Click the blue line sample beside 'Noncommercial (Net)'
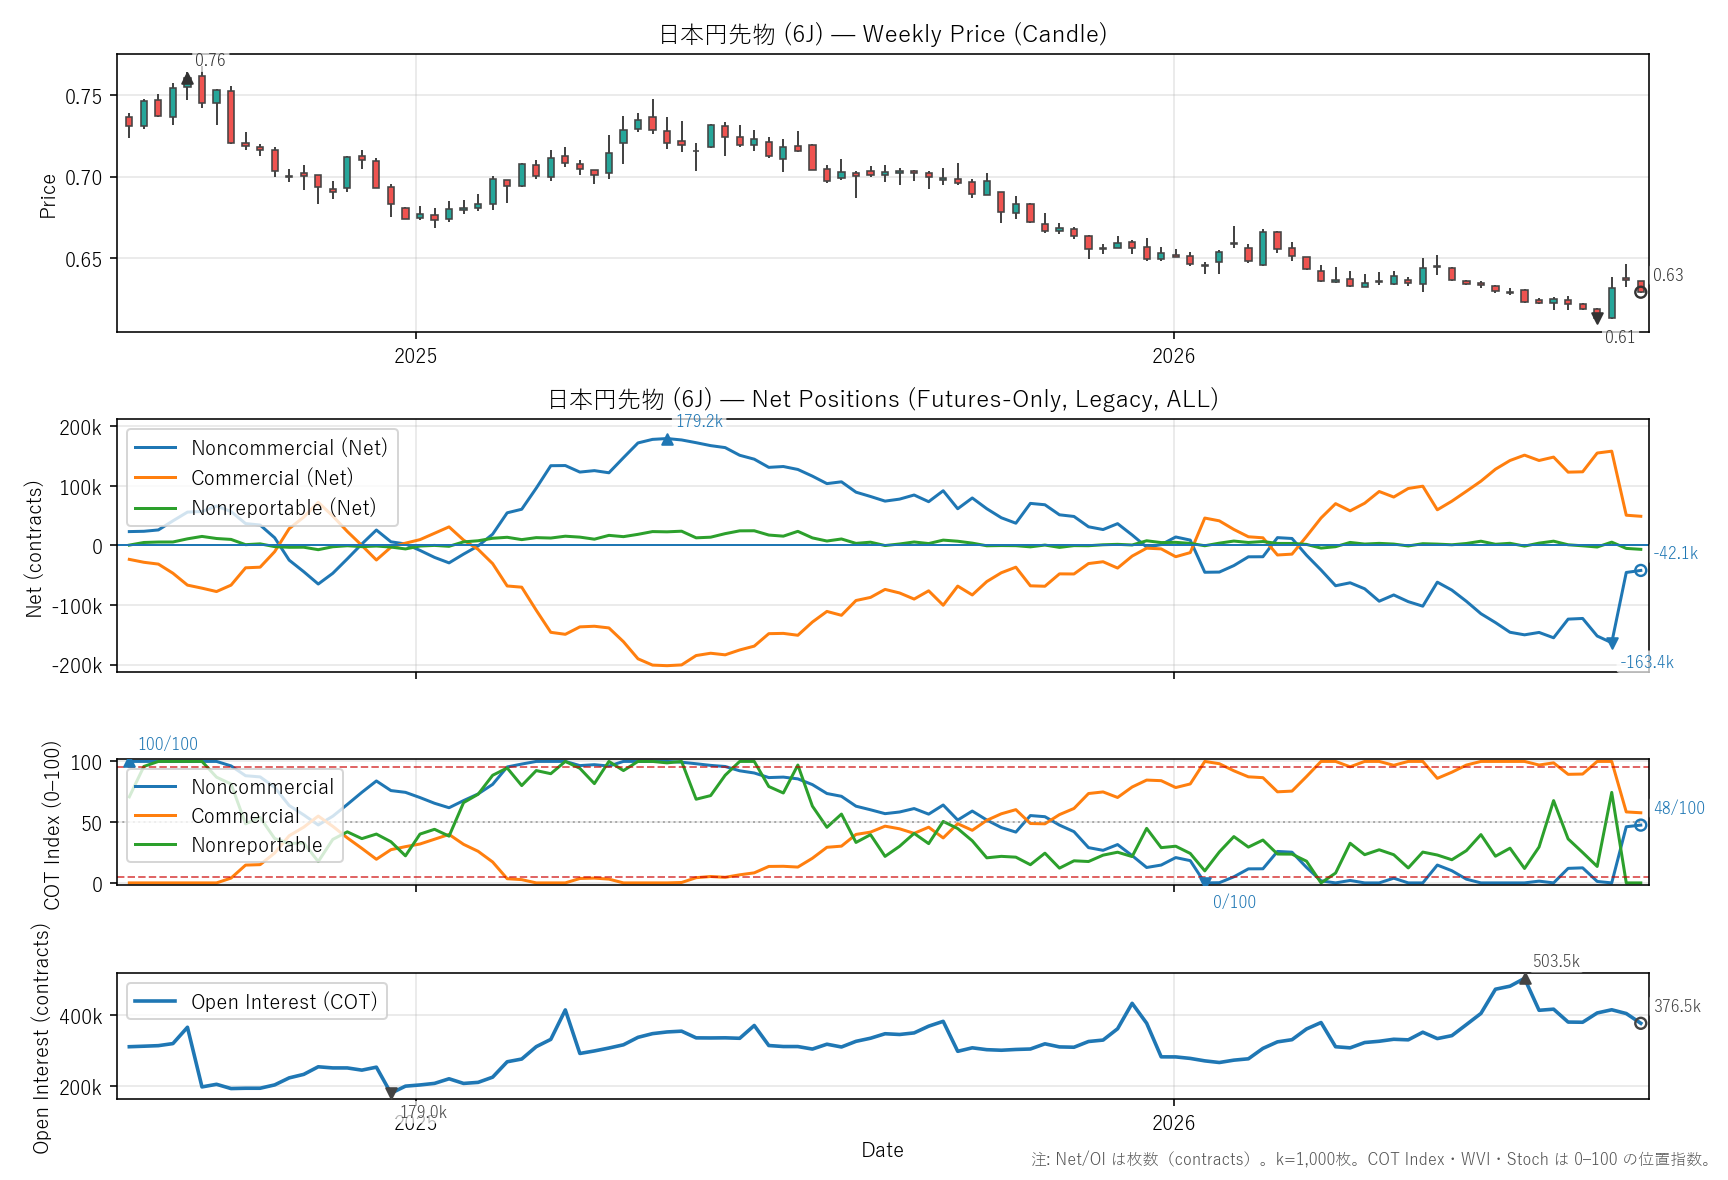Viewport: 1728px width, 1180px height. click(x=155, y=448)
